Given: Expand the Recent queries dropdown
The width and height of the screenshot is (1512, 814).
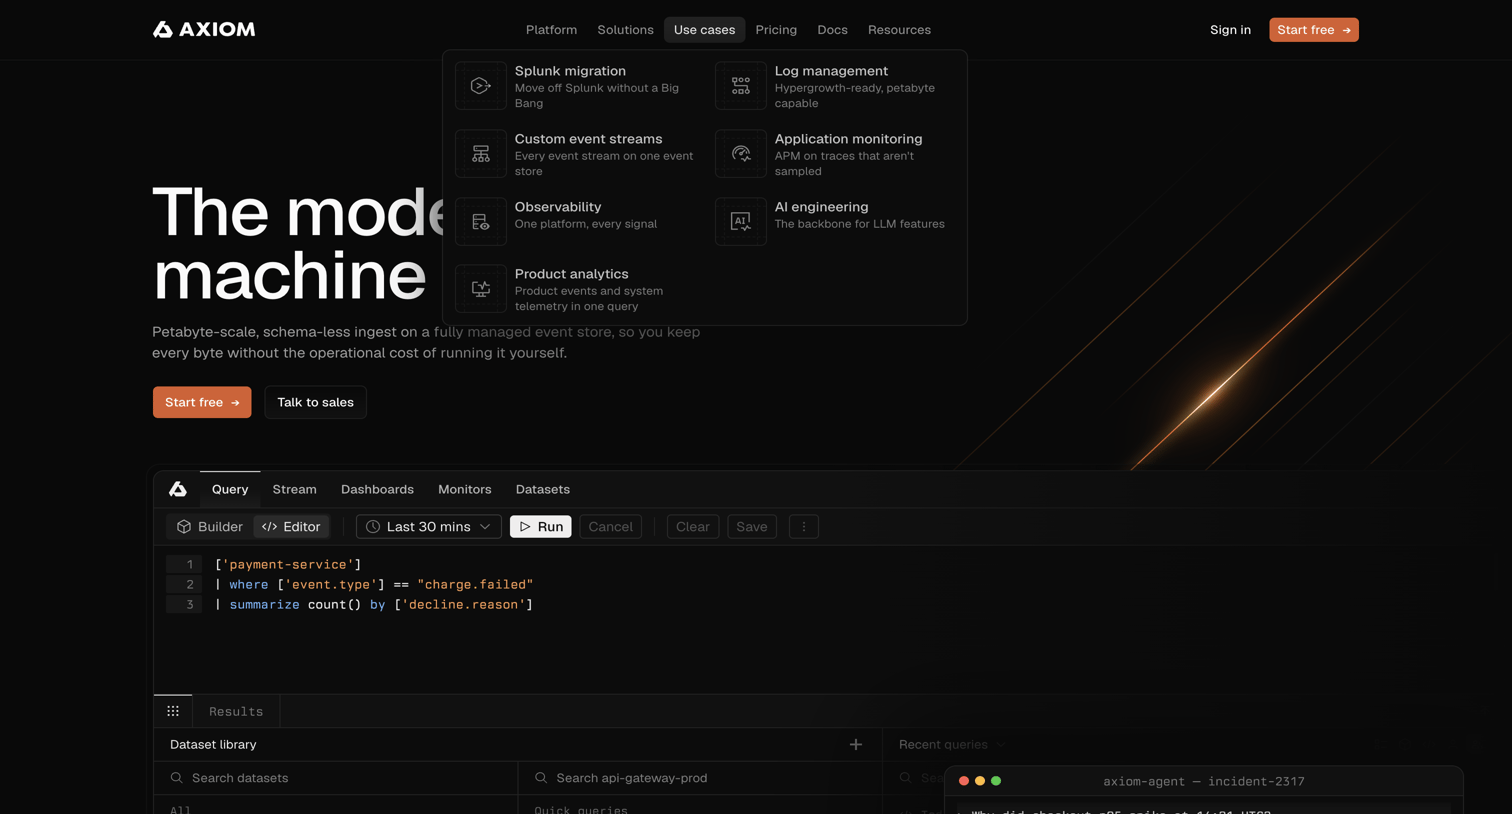Looking at the screenshot, I should [x=952, y=744].
